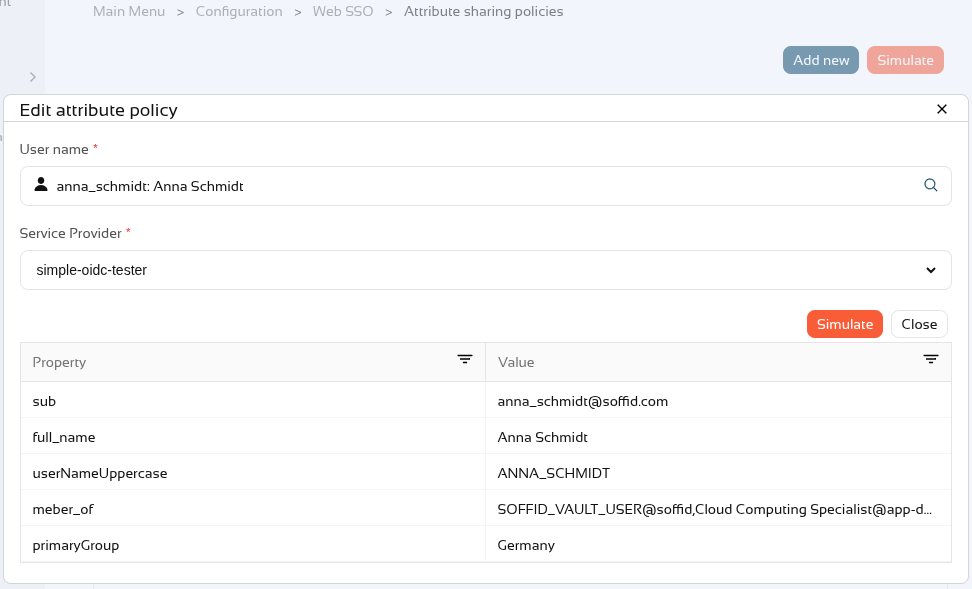Click the Add new button

[821, 60]
